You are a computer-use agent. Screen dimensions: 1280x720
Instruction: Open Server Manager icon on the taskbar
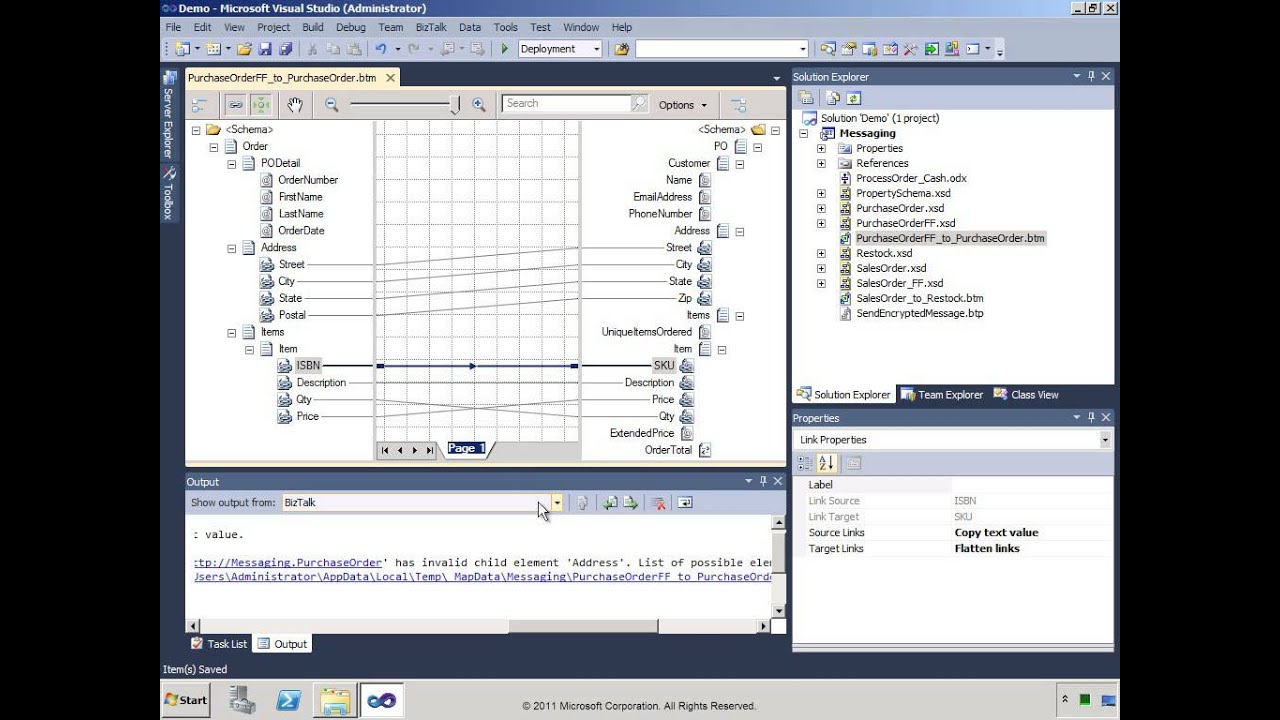(x=243, y=700)
